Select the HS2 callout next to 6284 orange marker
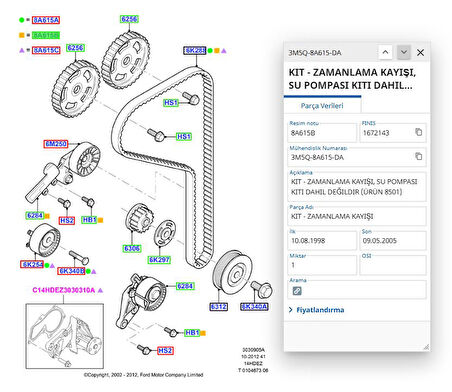 [x=67, y=220]
